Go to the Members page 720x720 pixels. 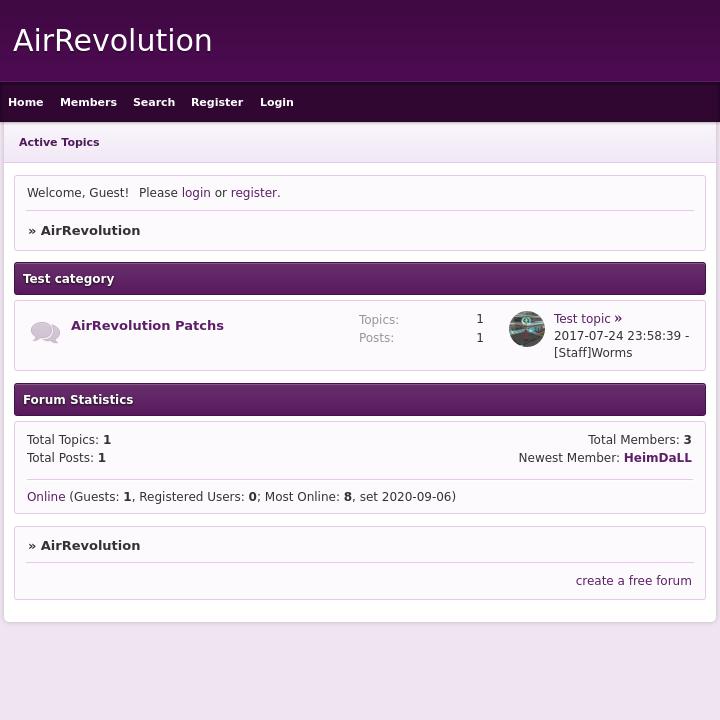[88, 102]
